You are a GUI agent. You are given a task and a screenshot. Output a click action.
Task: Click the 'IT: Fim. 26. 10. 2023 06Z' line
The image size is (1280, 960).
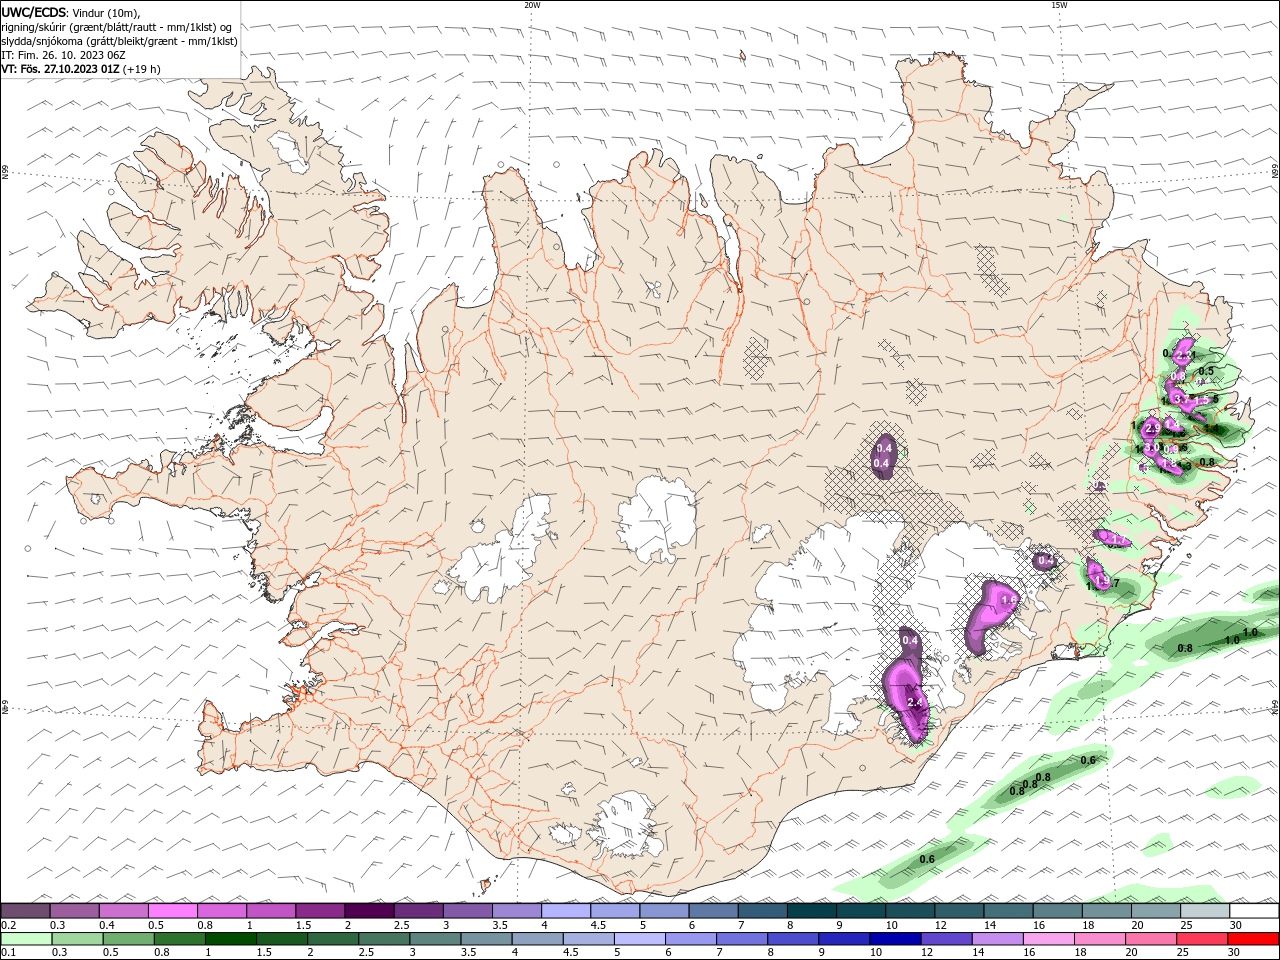[x=63, y=55]
